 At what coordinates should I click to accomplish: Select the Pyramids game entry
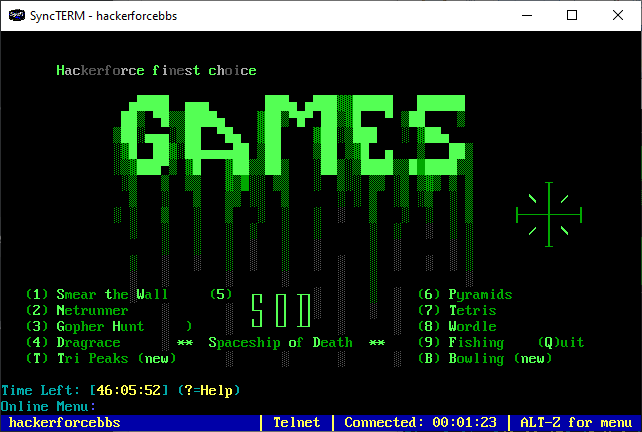(x=464, y=295)
